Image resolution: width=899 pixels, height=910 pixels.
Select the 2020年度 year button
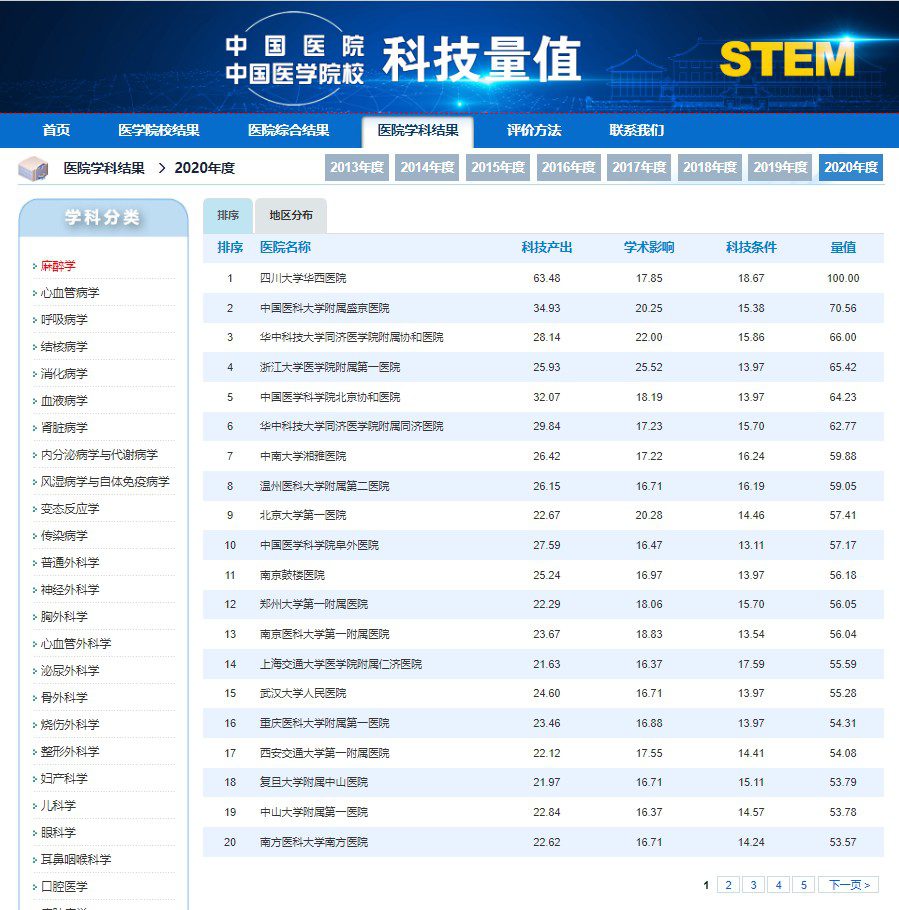(851, 167)
